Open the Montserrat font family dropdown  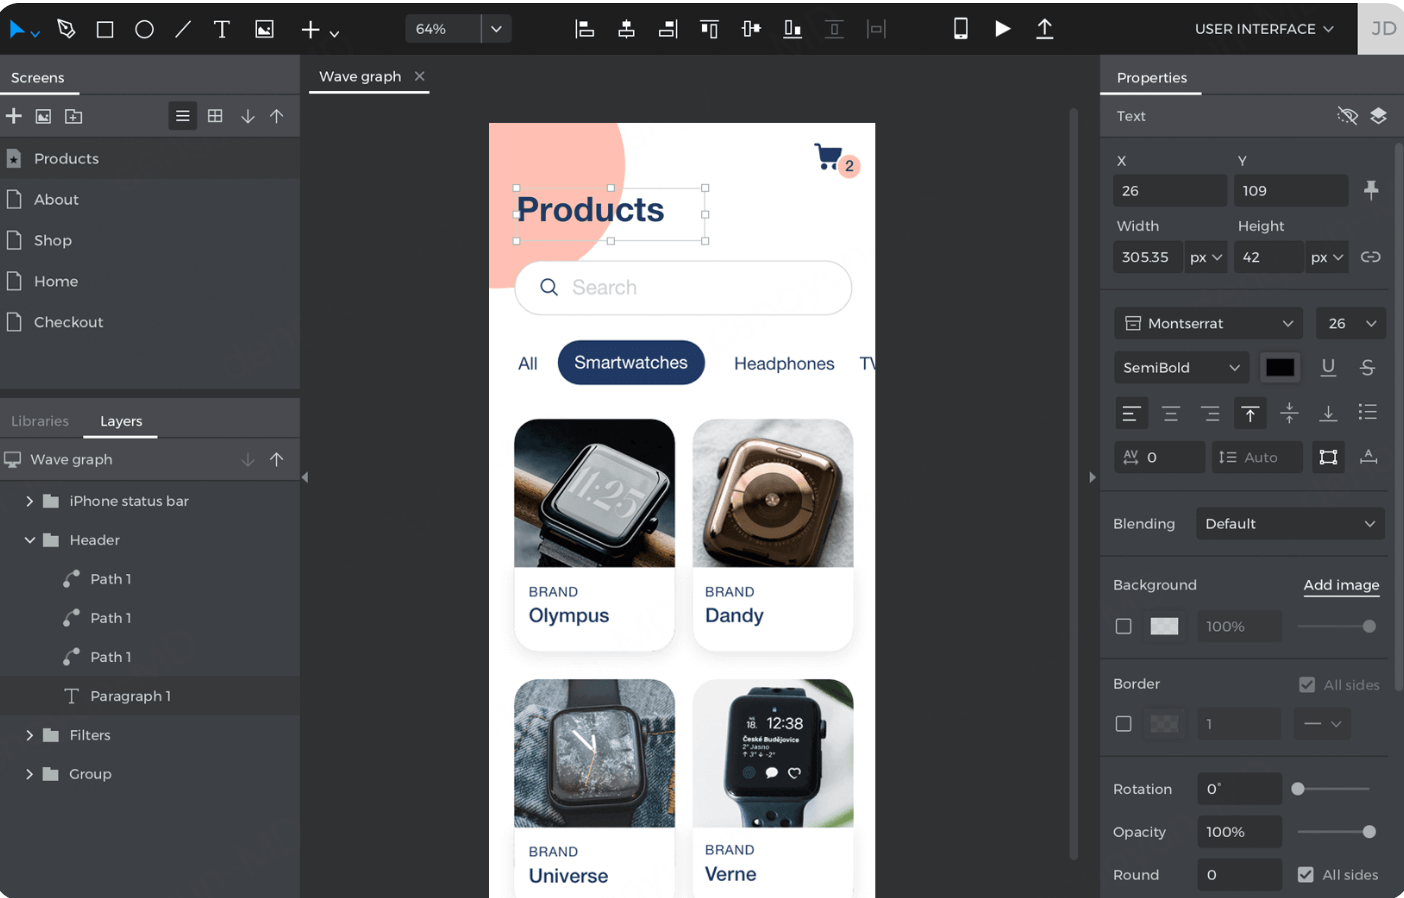coord(1207,323)
